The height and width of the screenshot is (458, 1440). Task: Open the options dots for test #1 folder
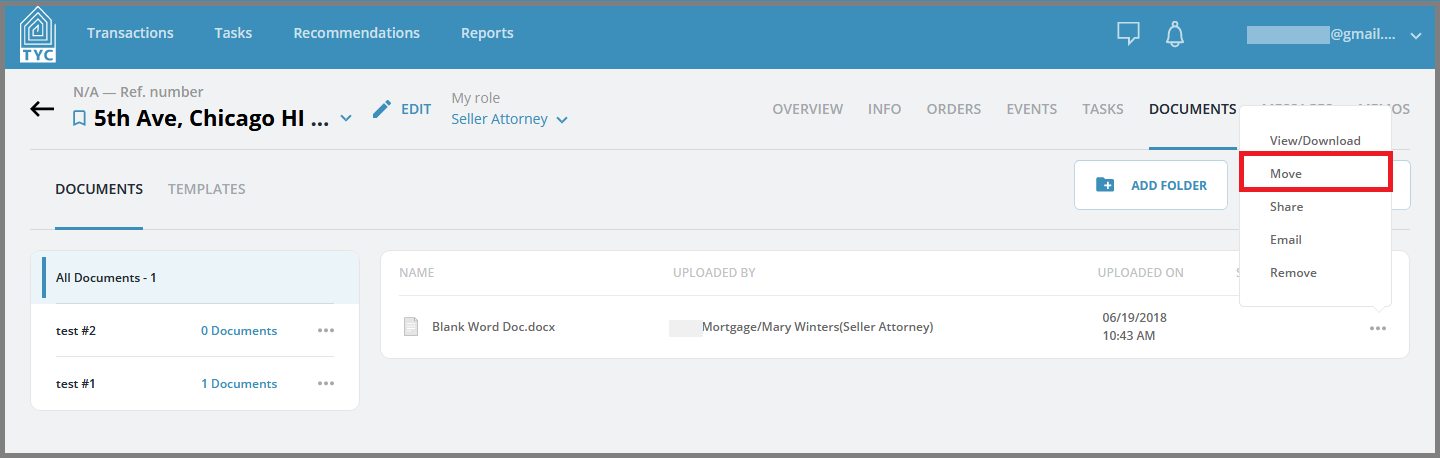pos(326,383)
